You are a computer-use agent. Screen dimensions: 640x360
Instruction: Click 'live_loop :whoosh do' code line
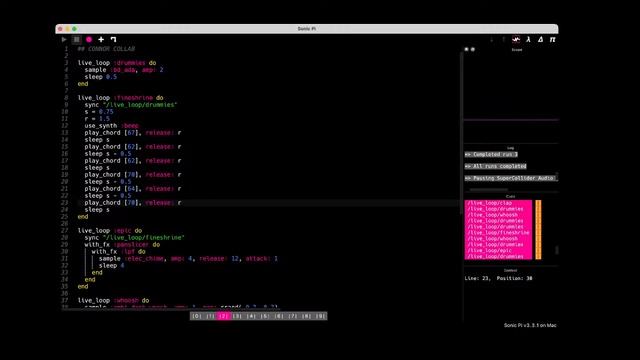click(x=113, y=300)
